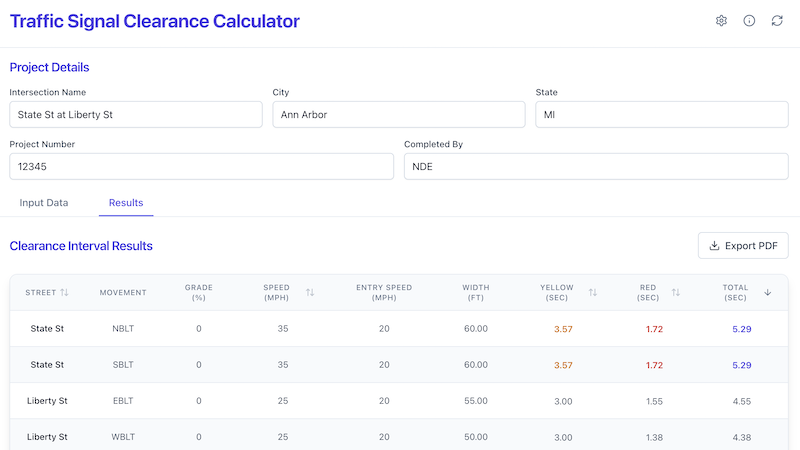Sort by Red (SEC) column arrows
Screen dimensions: 800x450
pyautogui.click(x=676, y=292)
